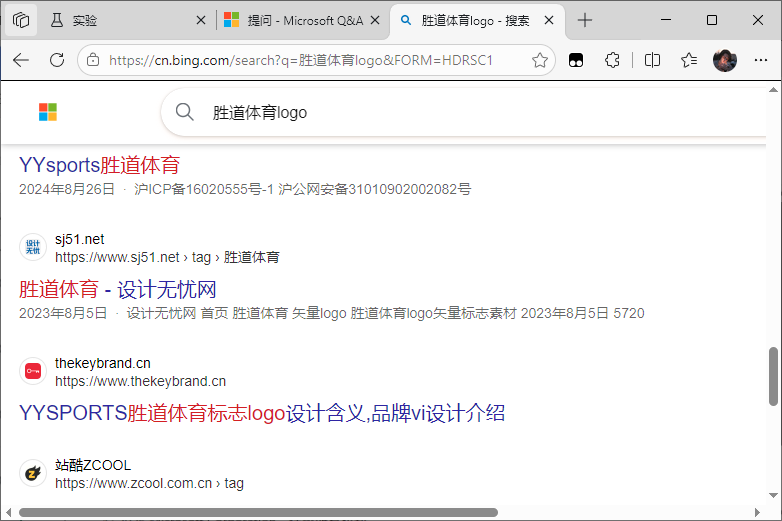This screenshot has height=521, width=782.
Task: Click the Bing search box text 胜道体育logo
Action: (x=260, y=113)
